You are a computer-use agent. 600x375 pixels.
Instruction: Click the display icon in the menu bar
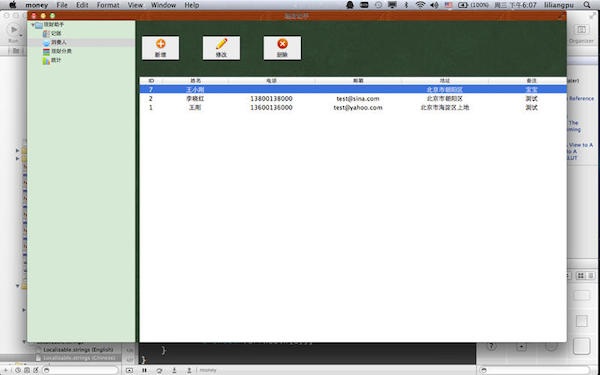tap(392, 5)
